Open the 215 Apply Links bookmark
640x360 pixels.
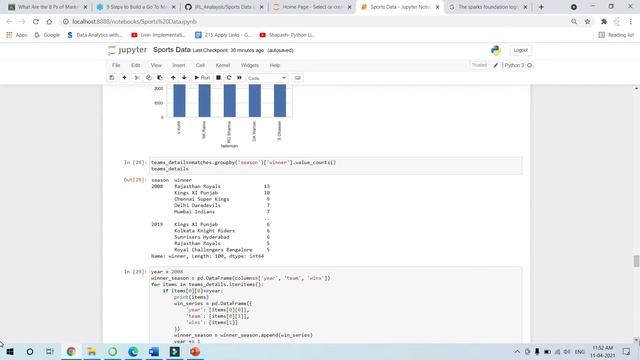223,35
